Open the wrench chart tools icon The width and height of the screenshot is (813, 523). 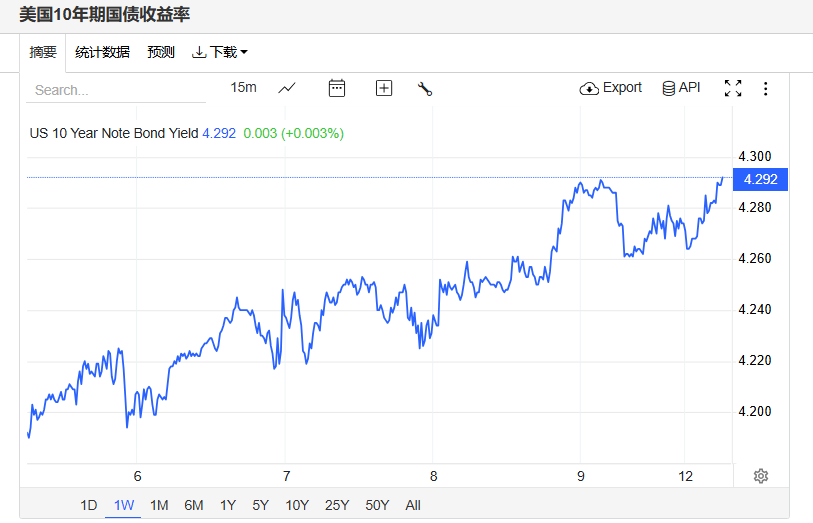[x=425, y=89]
